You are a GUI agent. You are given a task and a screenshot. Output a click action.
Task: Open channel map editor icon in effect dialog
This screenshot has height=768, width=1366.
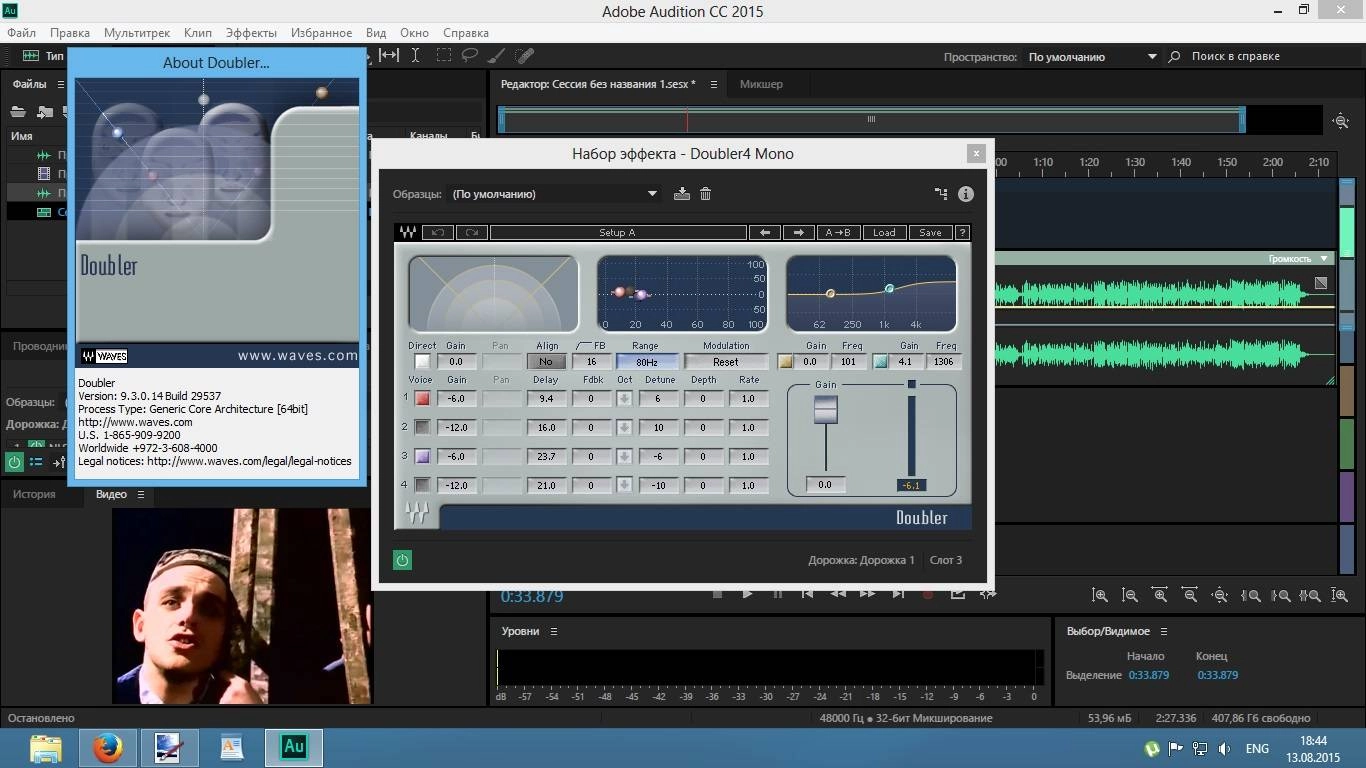941,194
